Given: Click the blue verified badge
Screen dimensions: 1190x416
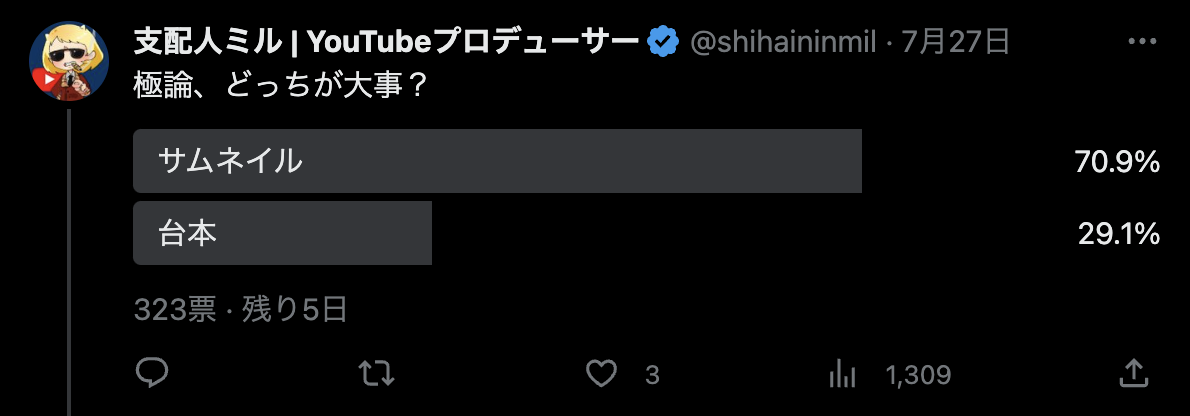Looking at the screenshot, I should tap(663, 43).
